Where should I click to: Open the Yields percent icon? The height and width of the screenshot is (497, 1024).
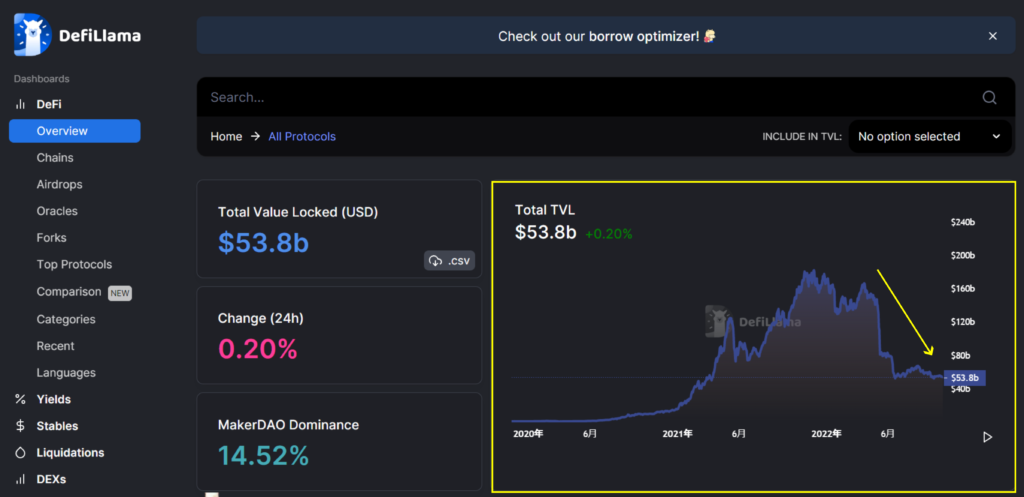click(20, 399)
